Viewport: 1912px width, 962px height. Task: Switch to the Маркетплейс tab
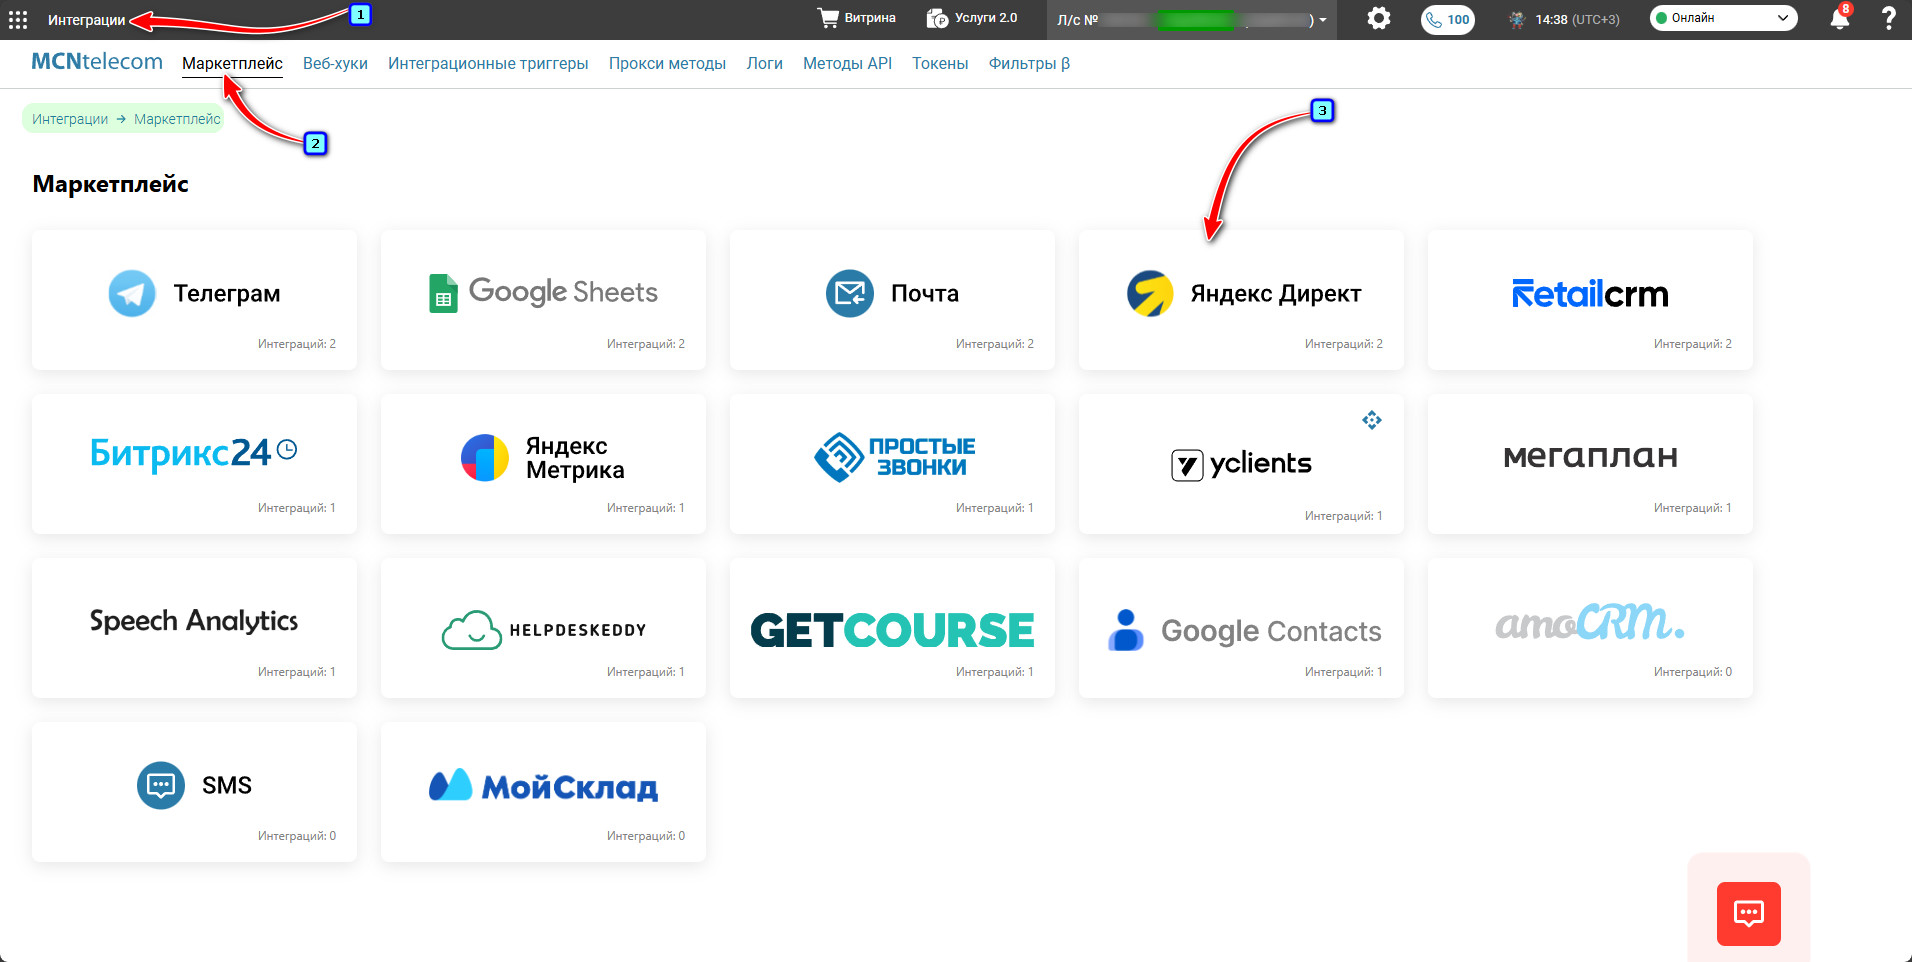(232, 63)
